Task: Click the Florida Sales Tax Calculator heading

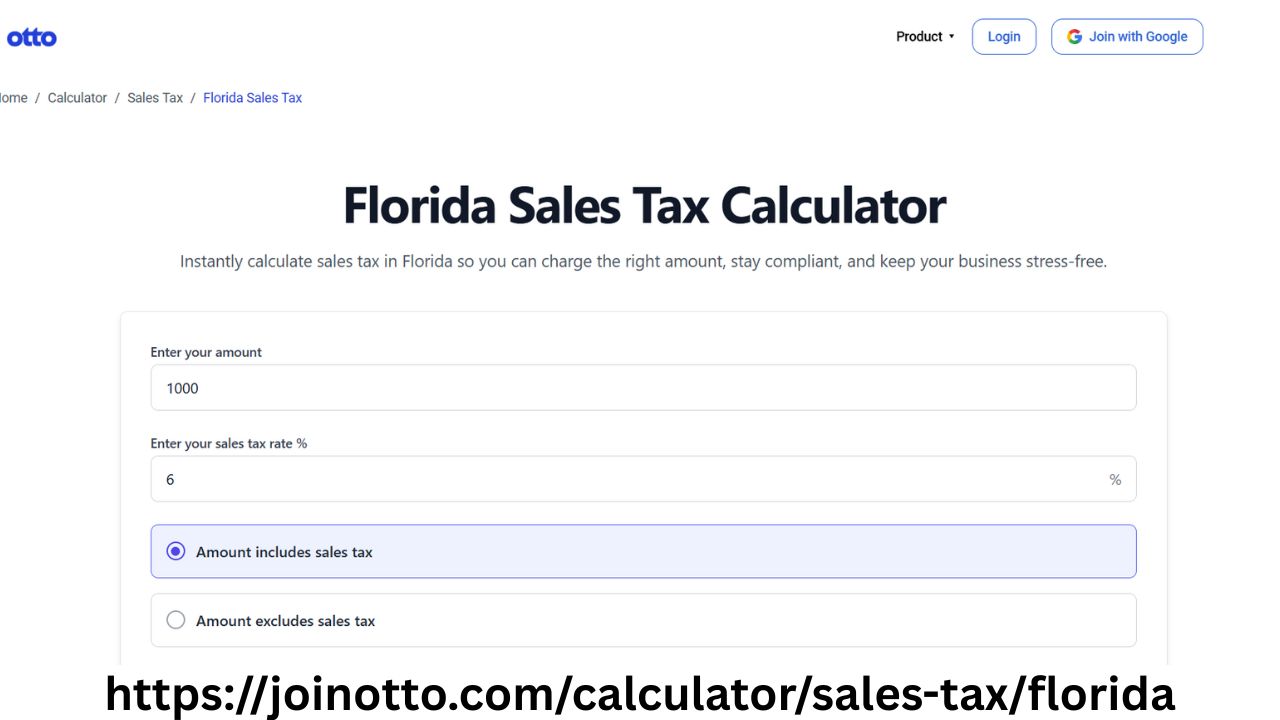Action: [644, 205]
